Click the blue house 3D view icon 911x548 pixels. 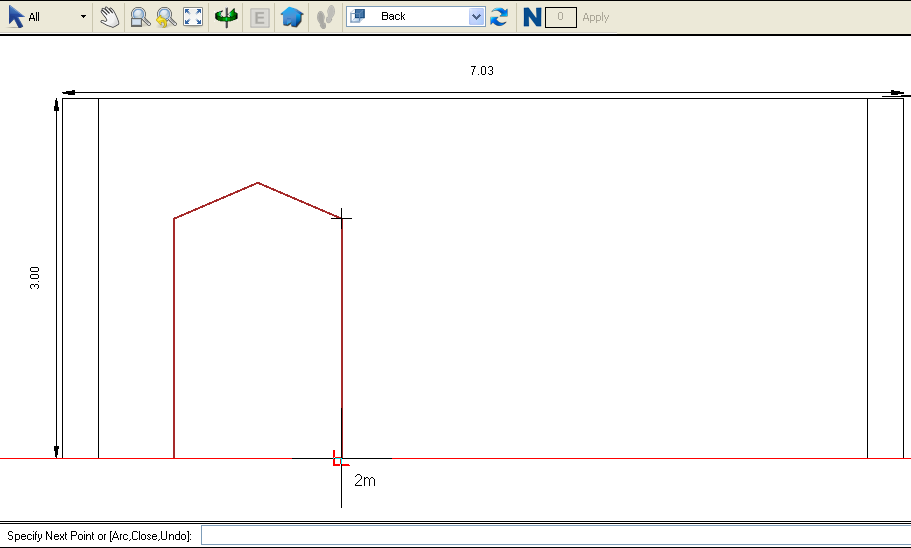pos(292,17)
